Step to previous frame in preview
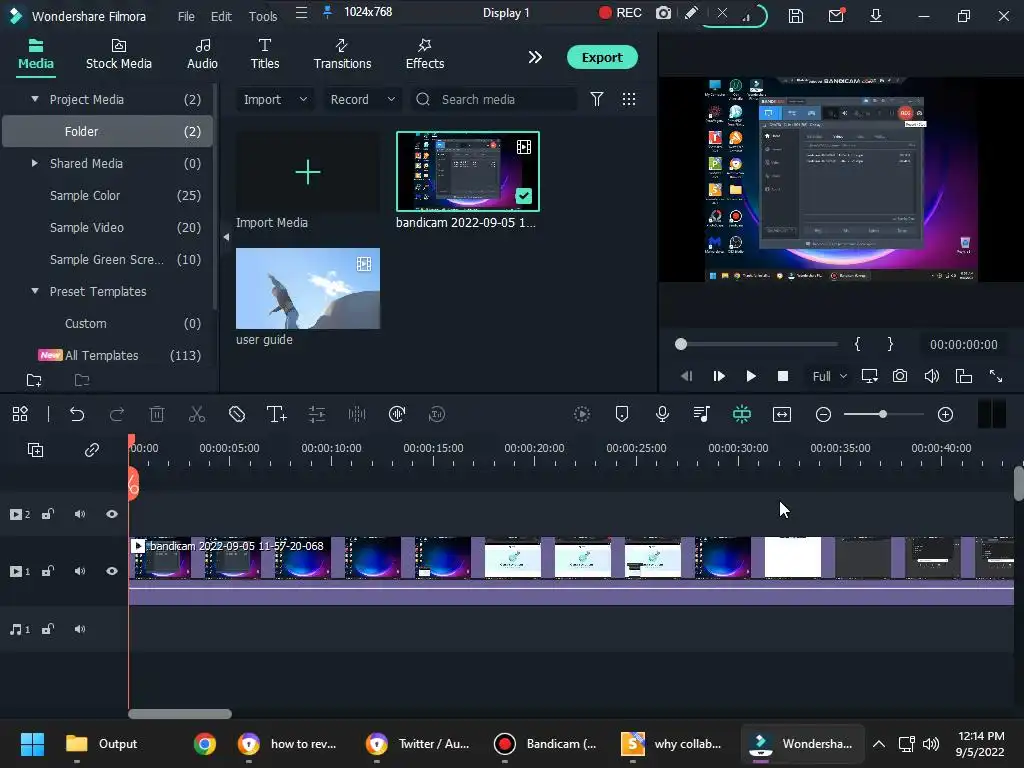 [x=686, y=376]
